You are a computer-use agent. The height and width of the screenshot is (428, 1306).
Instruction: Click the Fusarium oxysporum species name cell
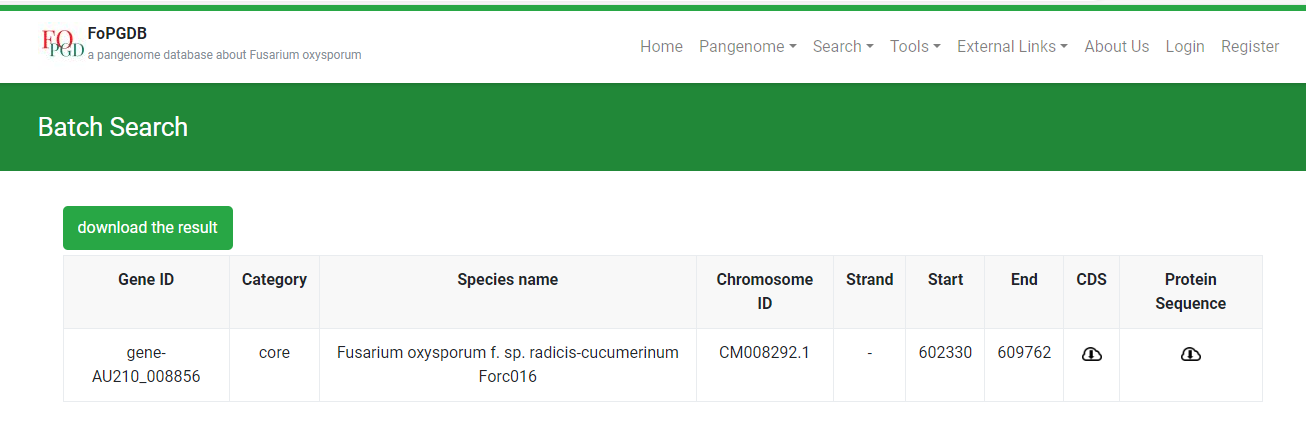508,365
